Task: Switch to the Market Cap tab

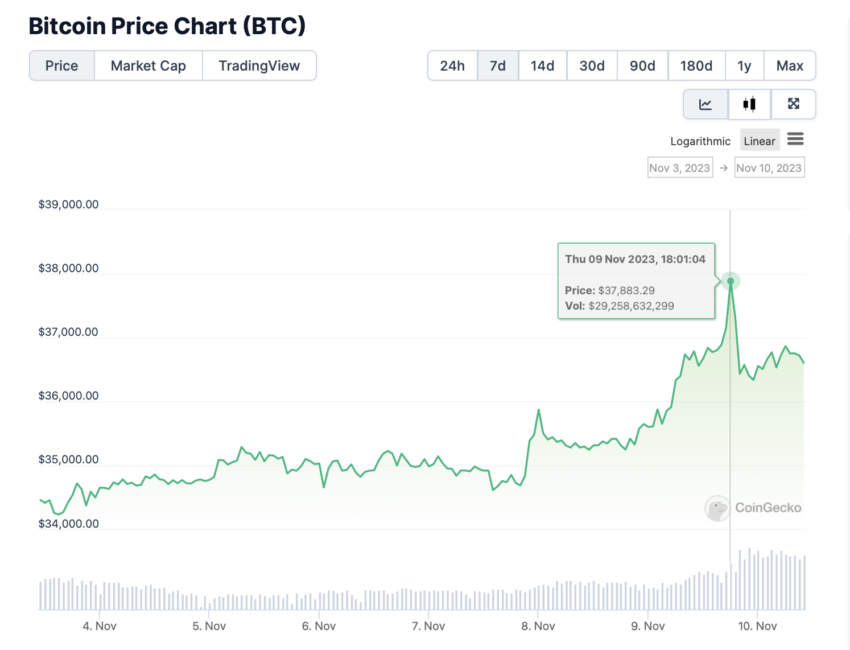Action: 148,66
